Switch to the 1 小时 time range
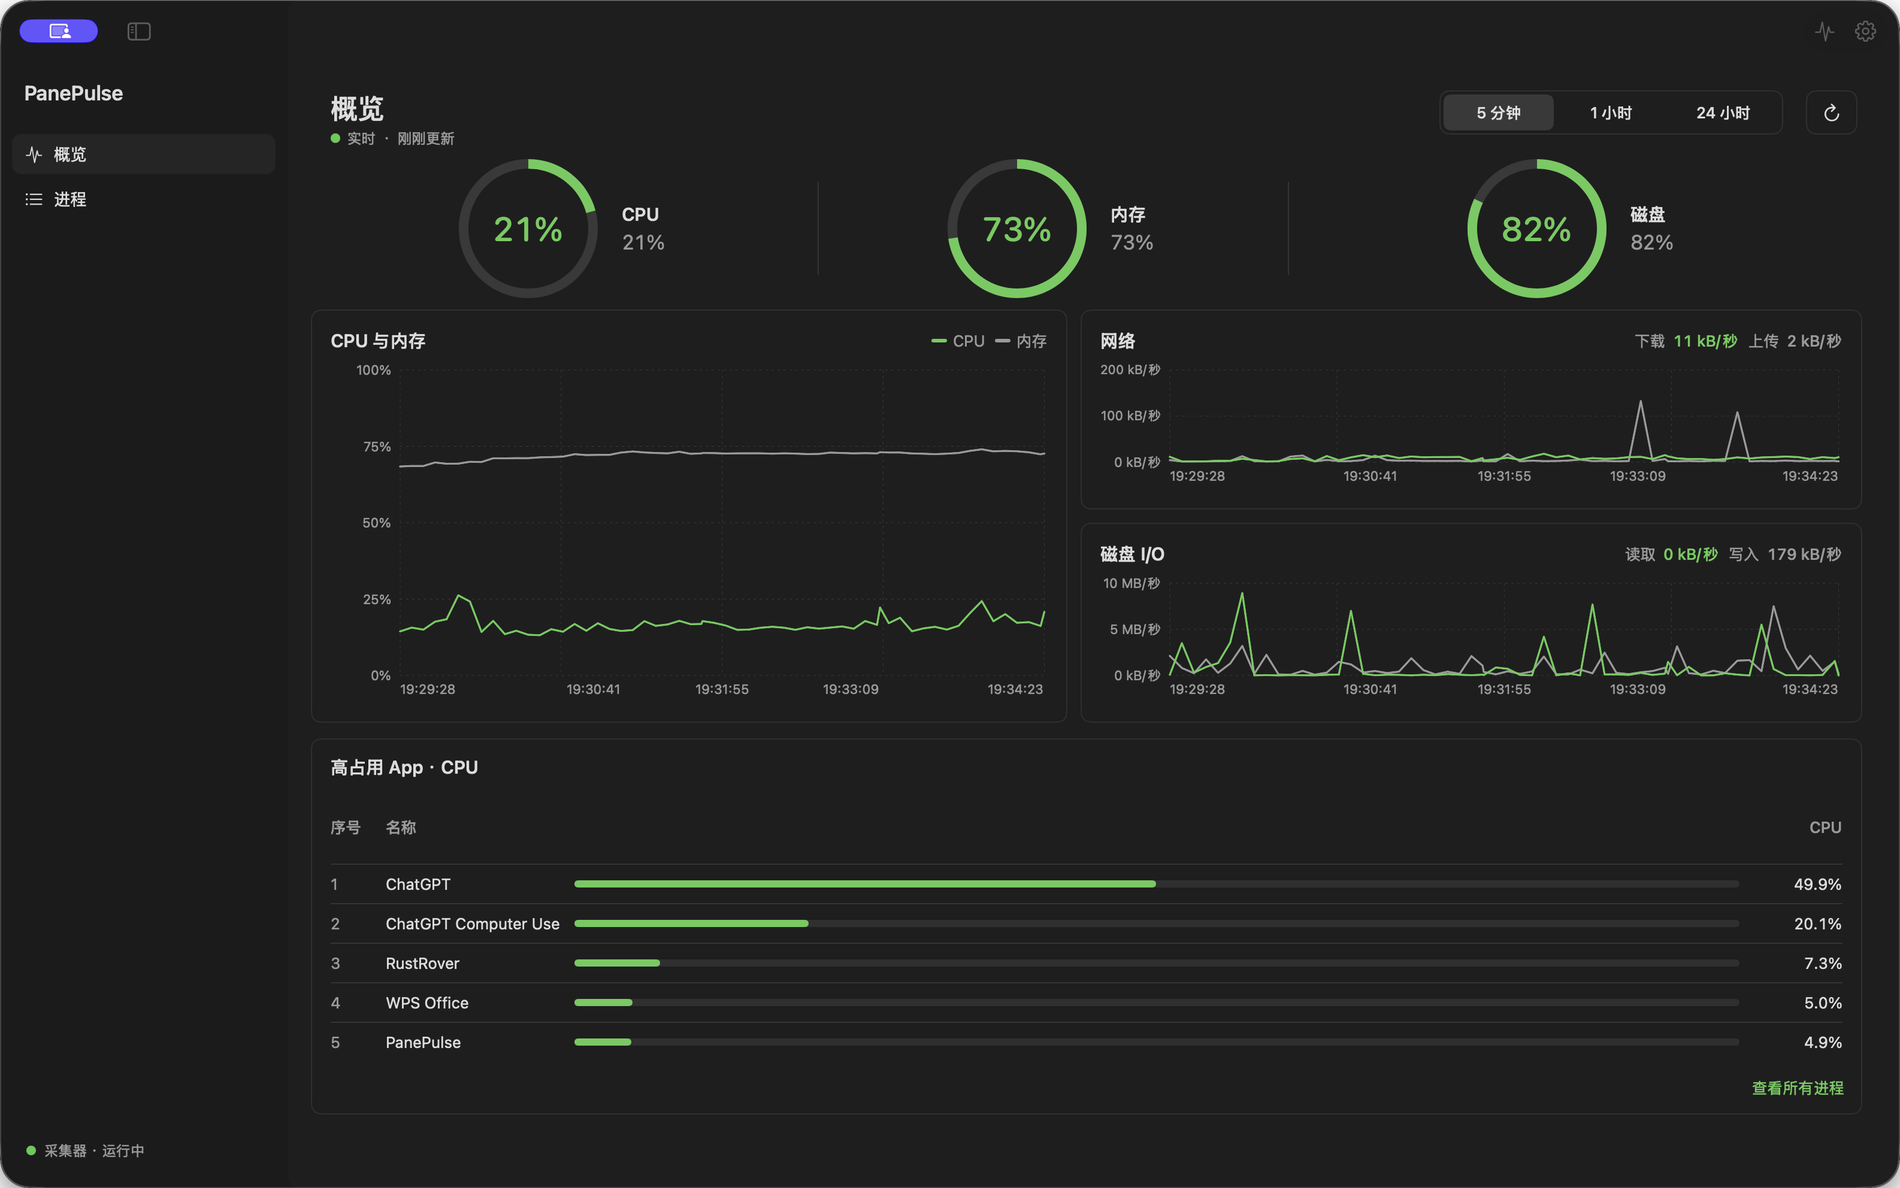This screenshot has width=1900, height=1188. click(x=1610, y=113)
